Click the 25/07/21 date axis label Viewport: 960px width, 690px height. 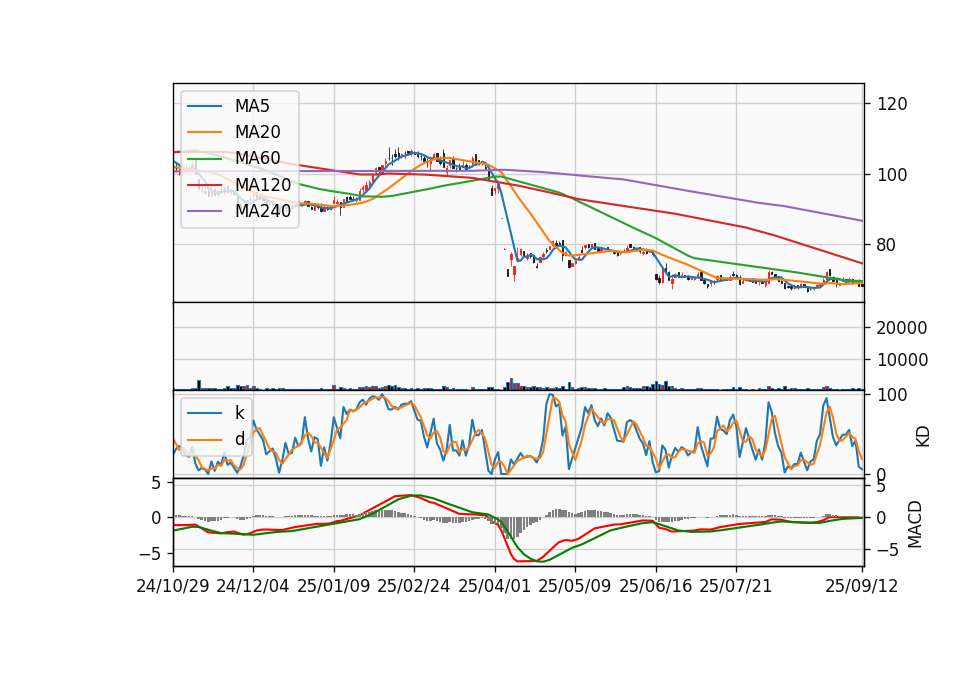coord(736,586)
